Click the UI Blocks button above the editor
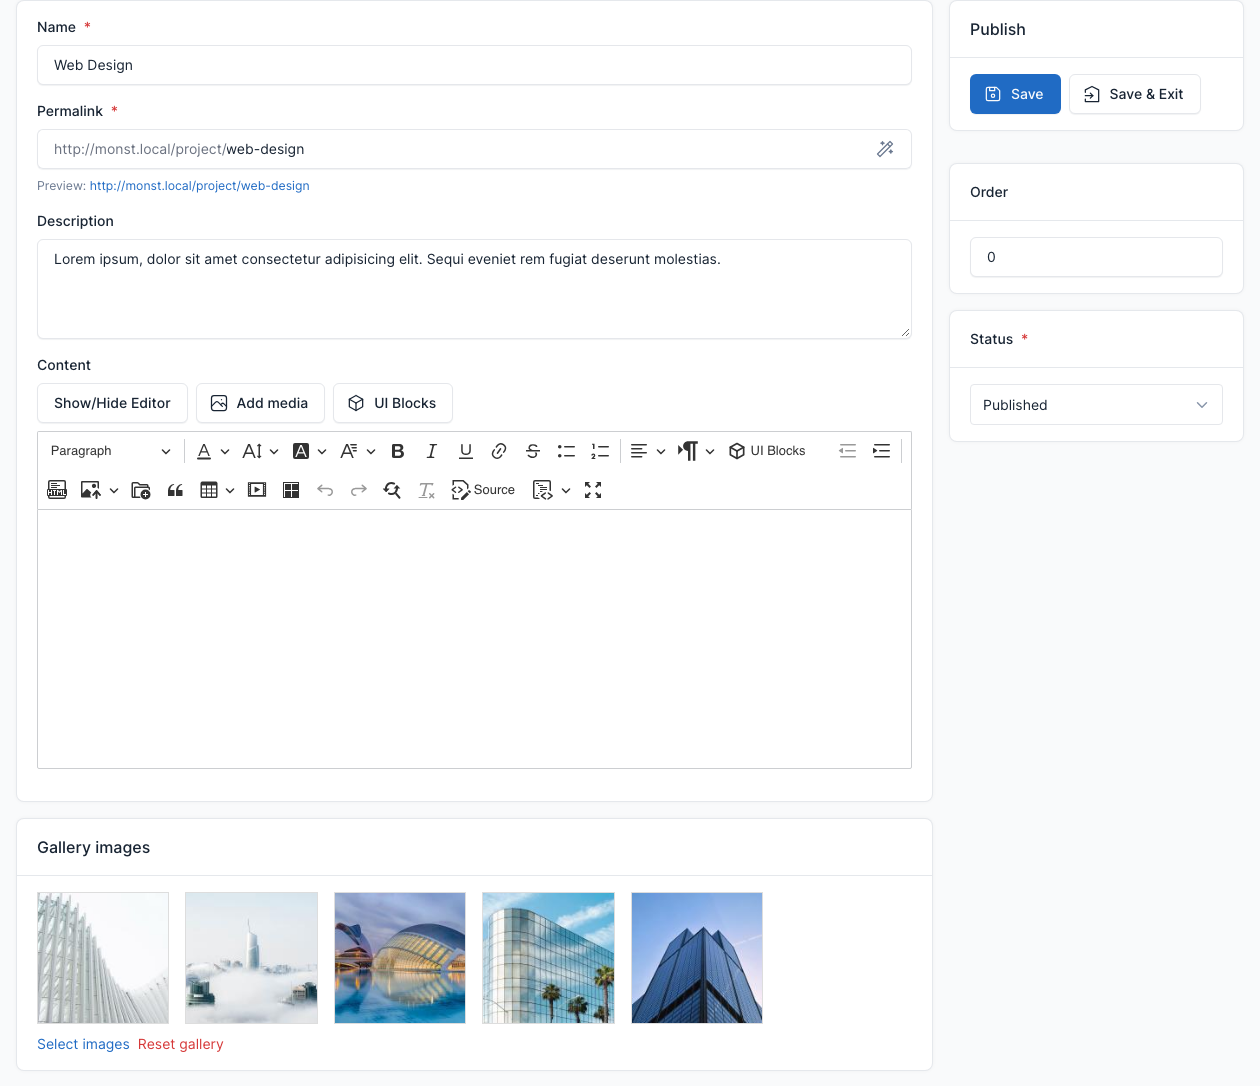This screenshot has height=1086, width=1260. click(392, 403)
